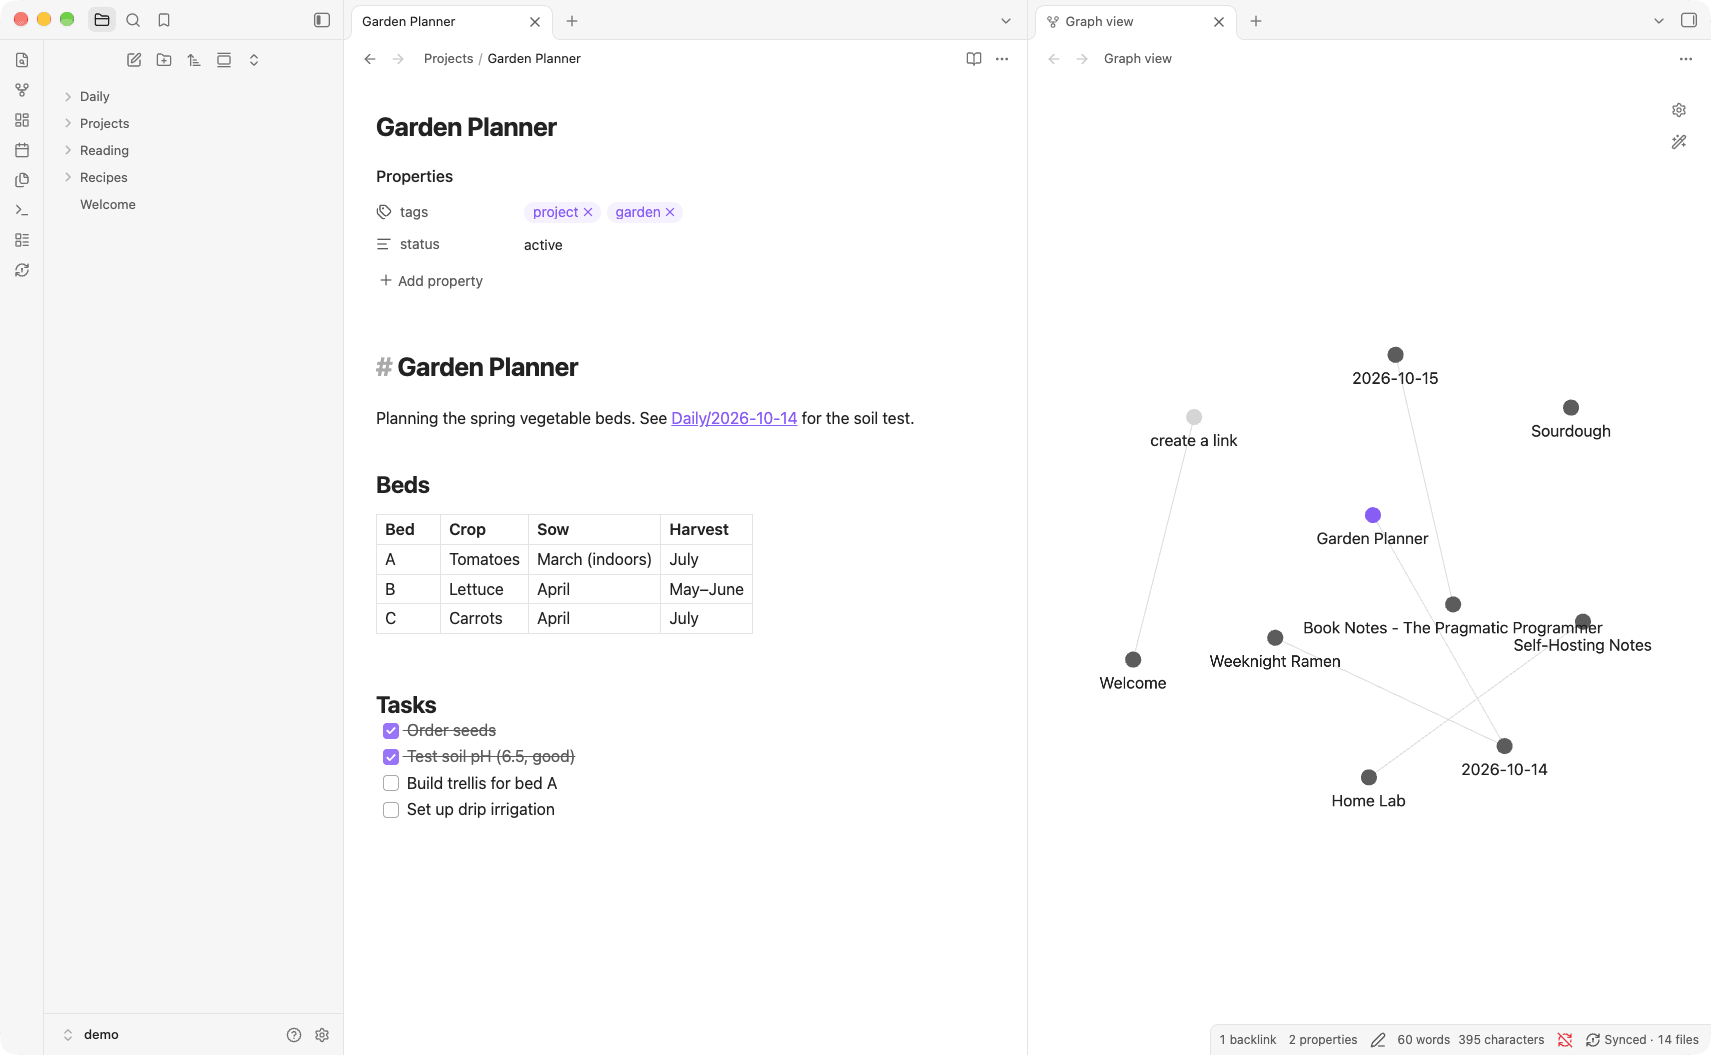Select the Garden Planner tab

point(450,21)
